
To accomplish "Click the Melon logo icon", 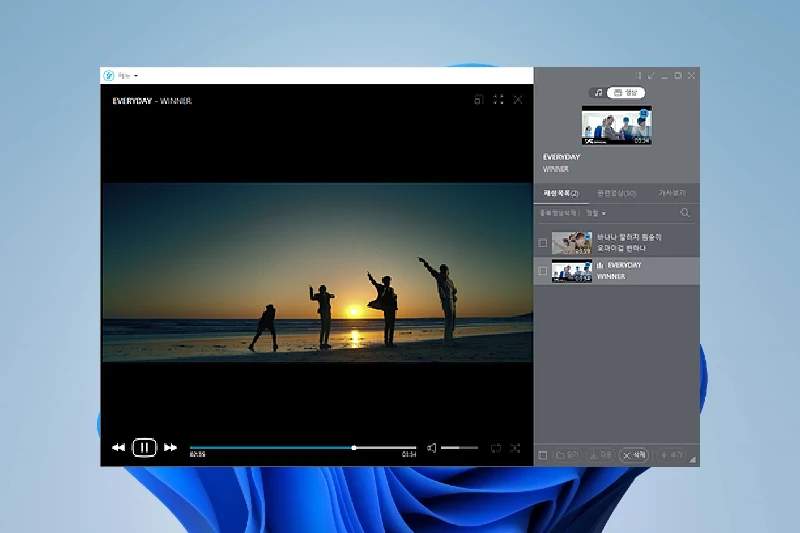I will pyautogui.click(x=108, y=75).
